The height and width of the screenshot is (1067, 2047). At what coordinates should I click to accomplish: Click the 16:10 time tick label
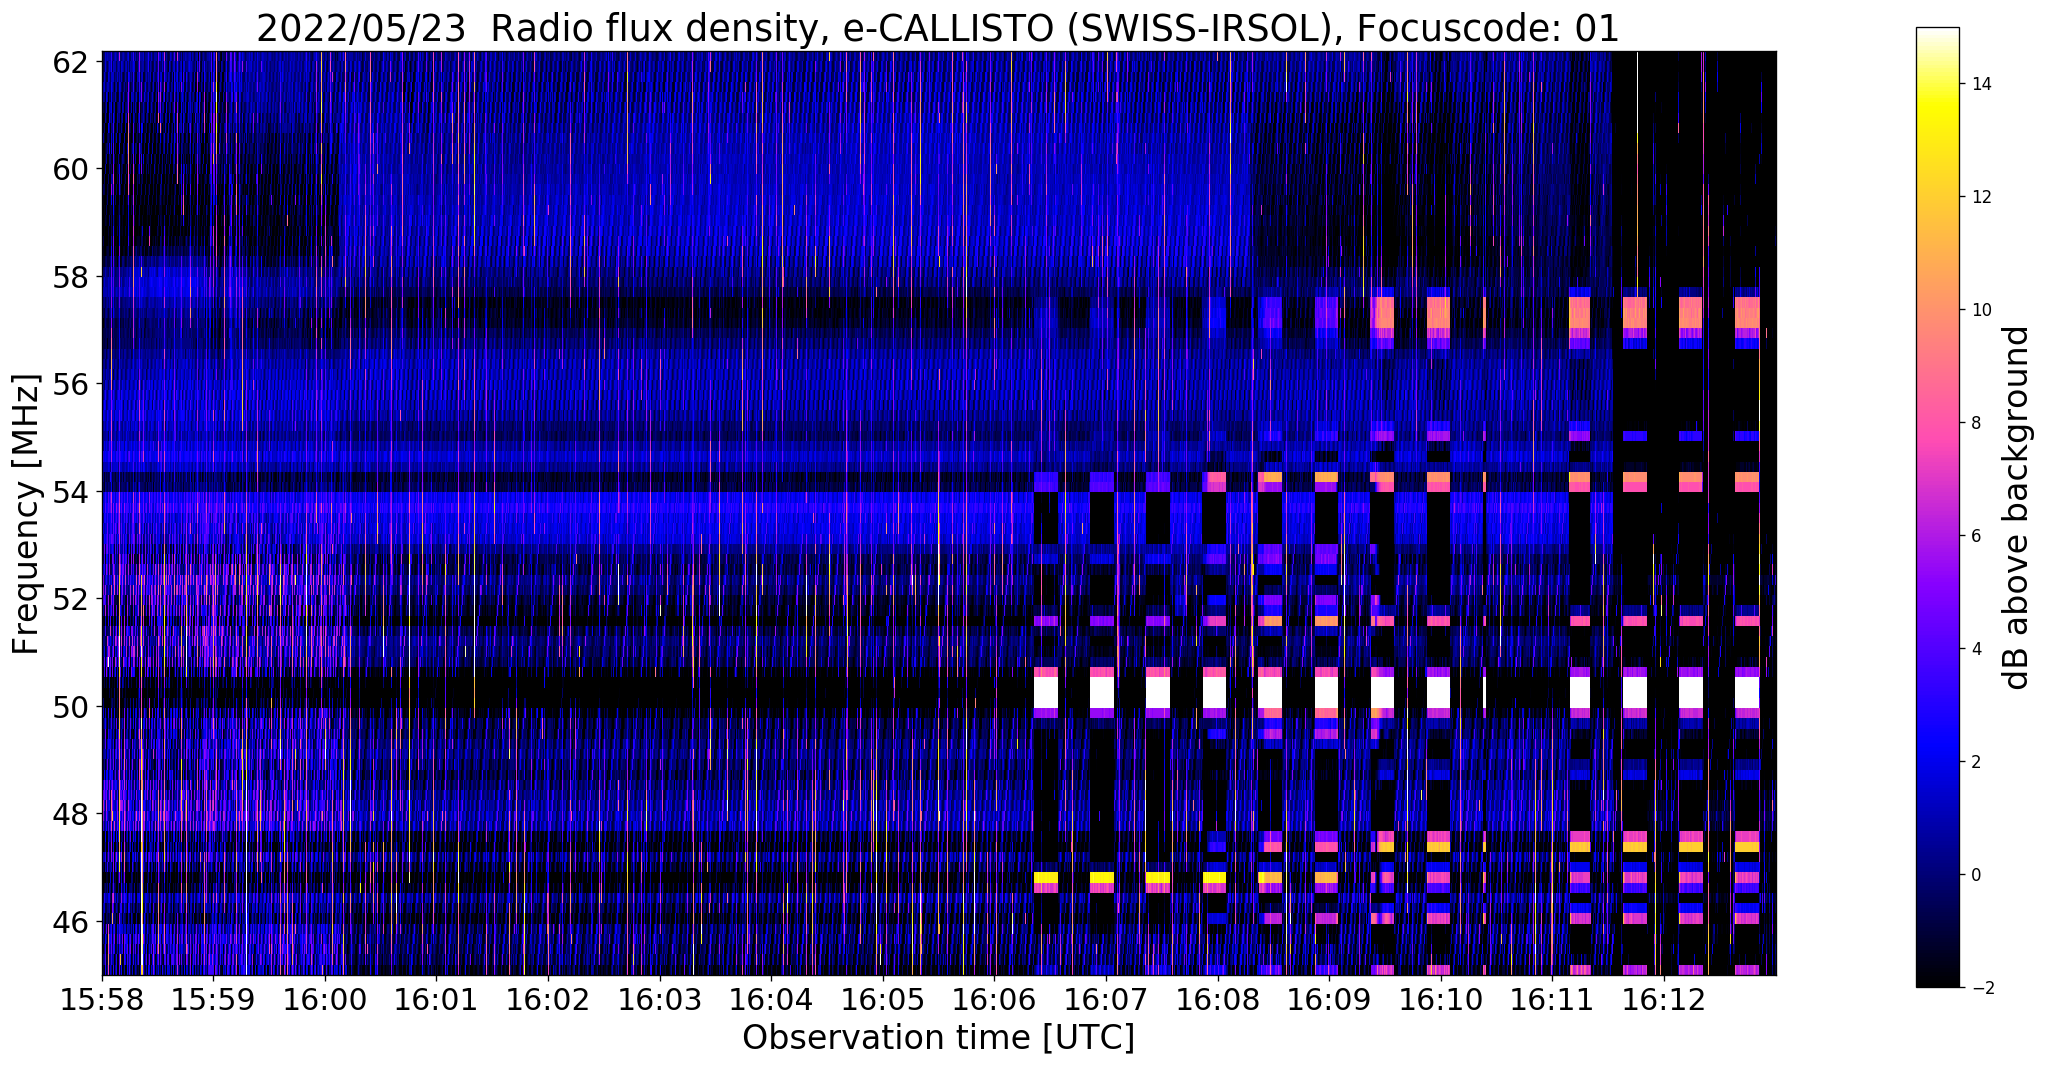(1440, 1001)
